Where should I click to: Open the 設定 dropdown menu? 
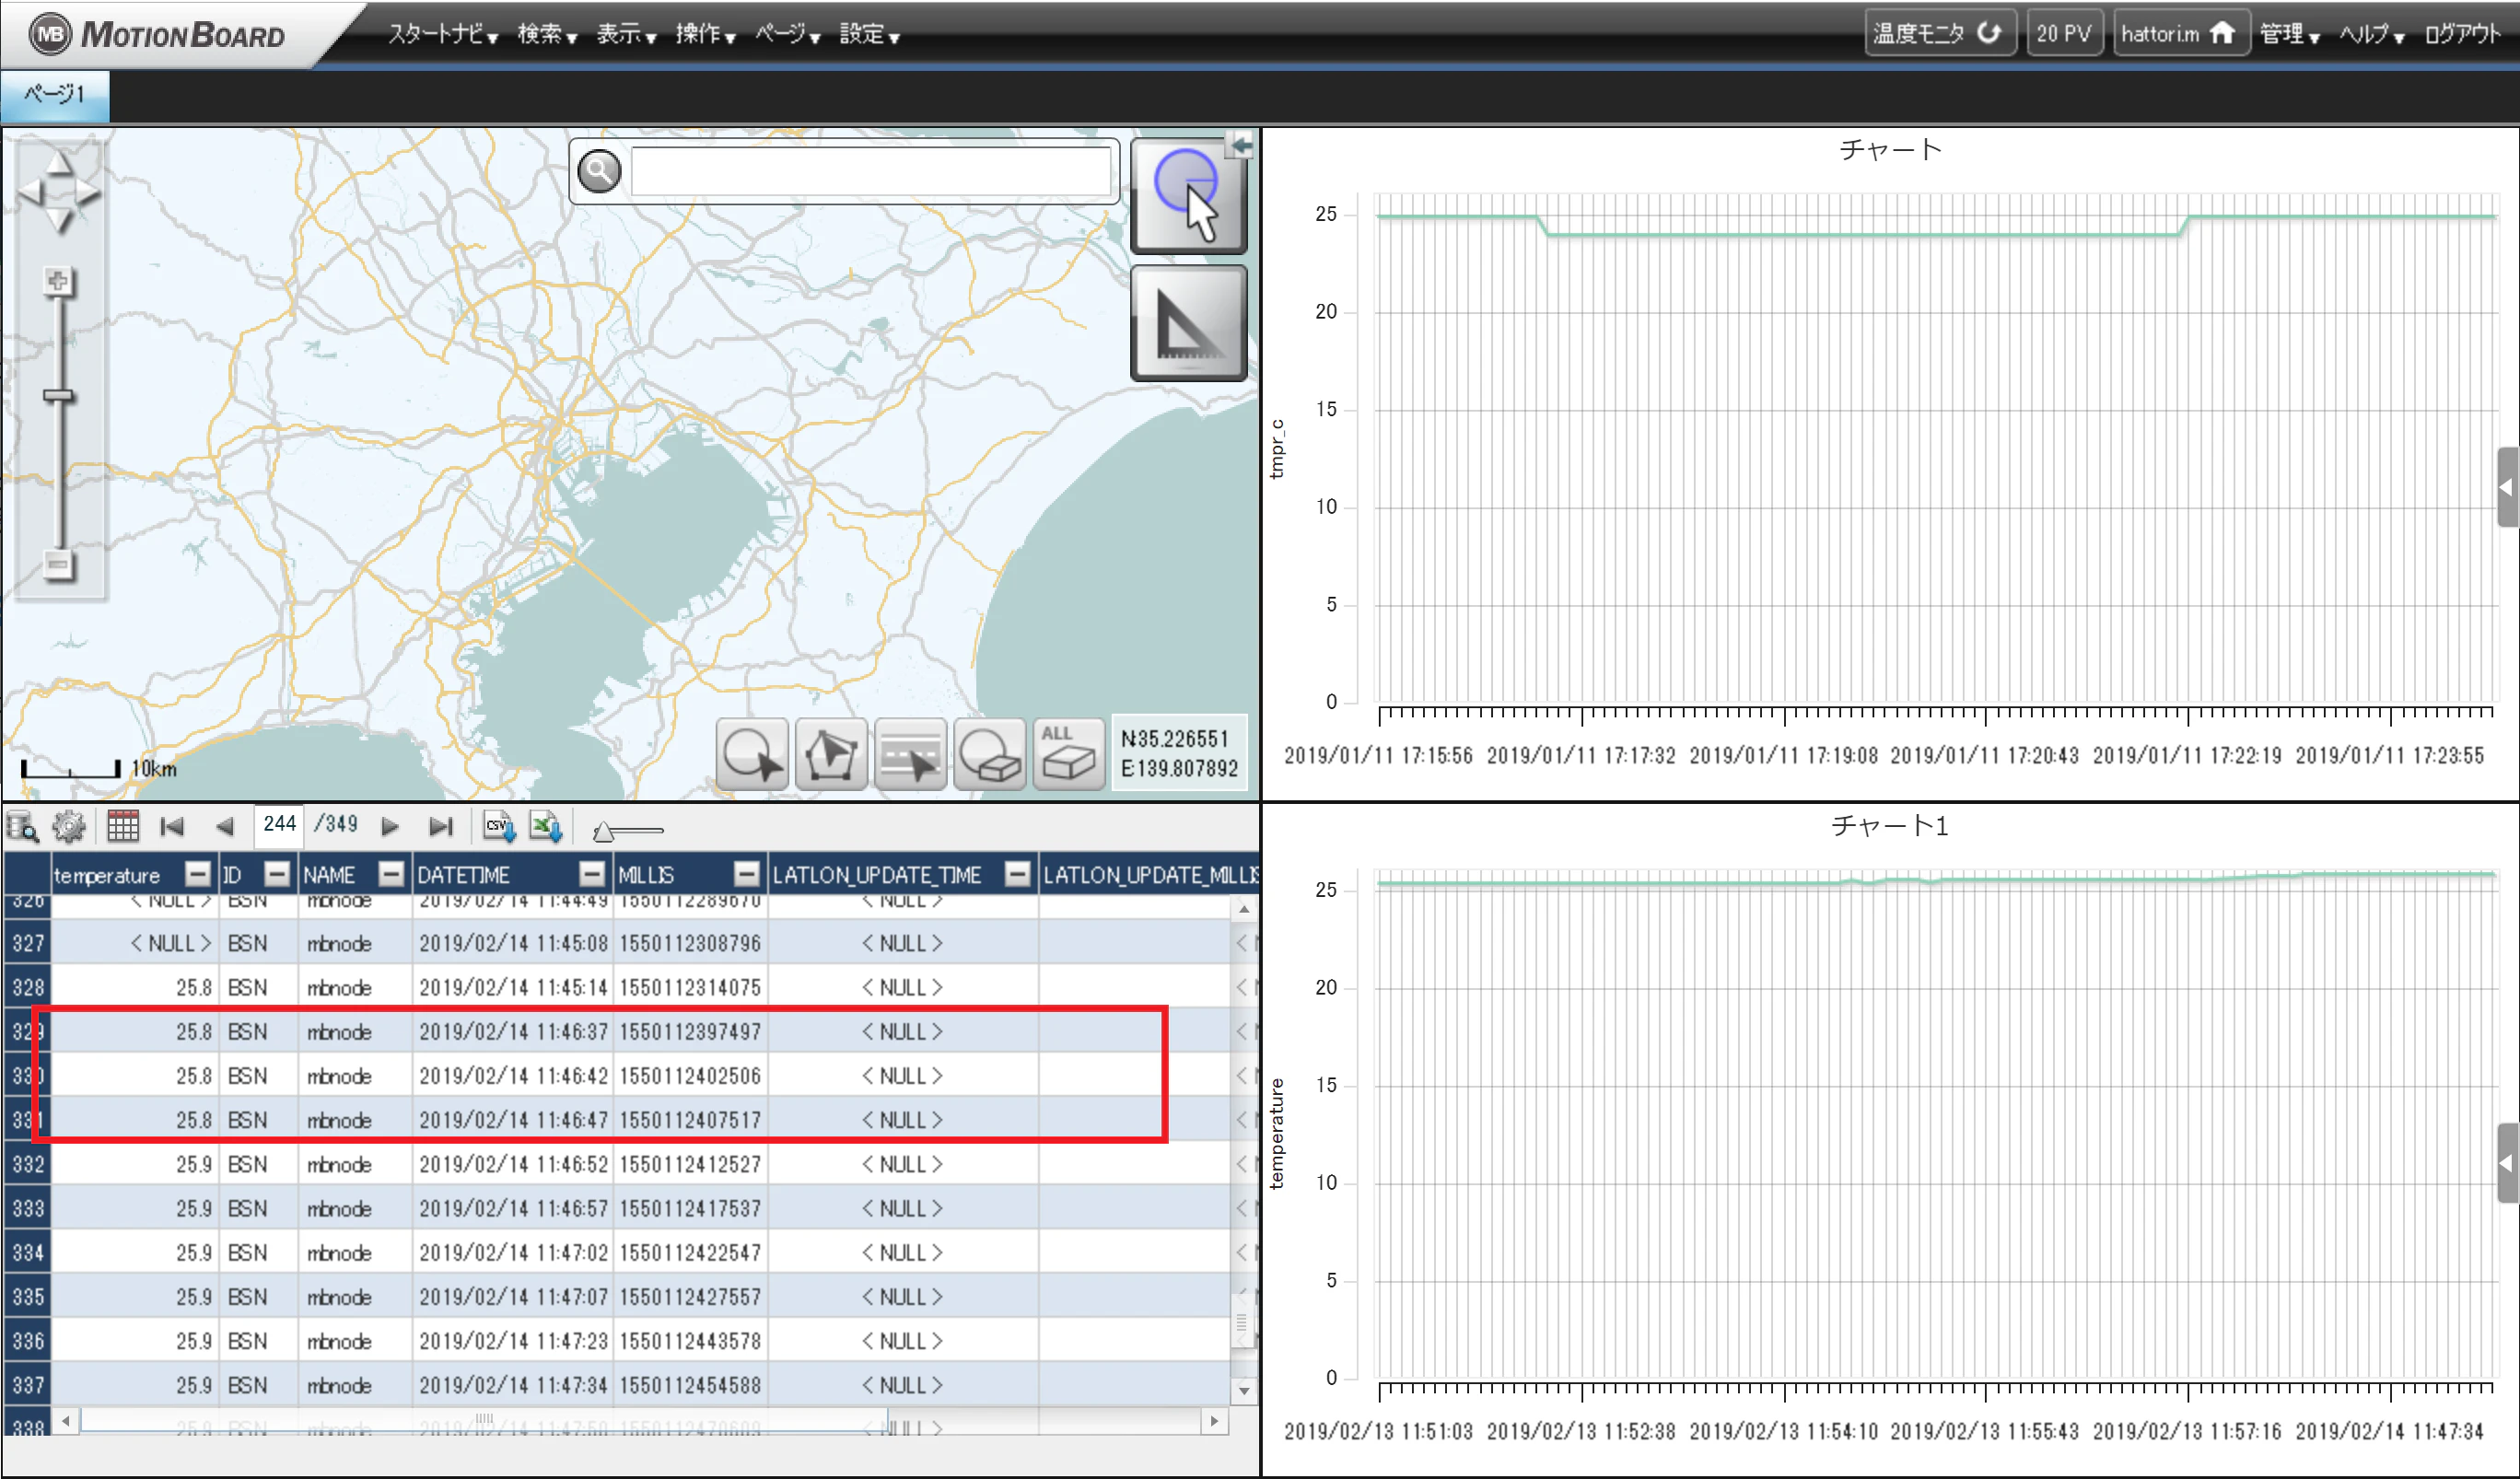(x=869, y=34)
